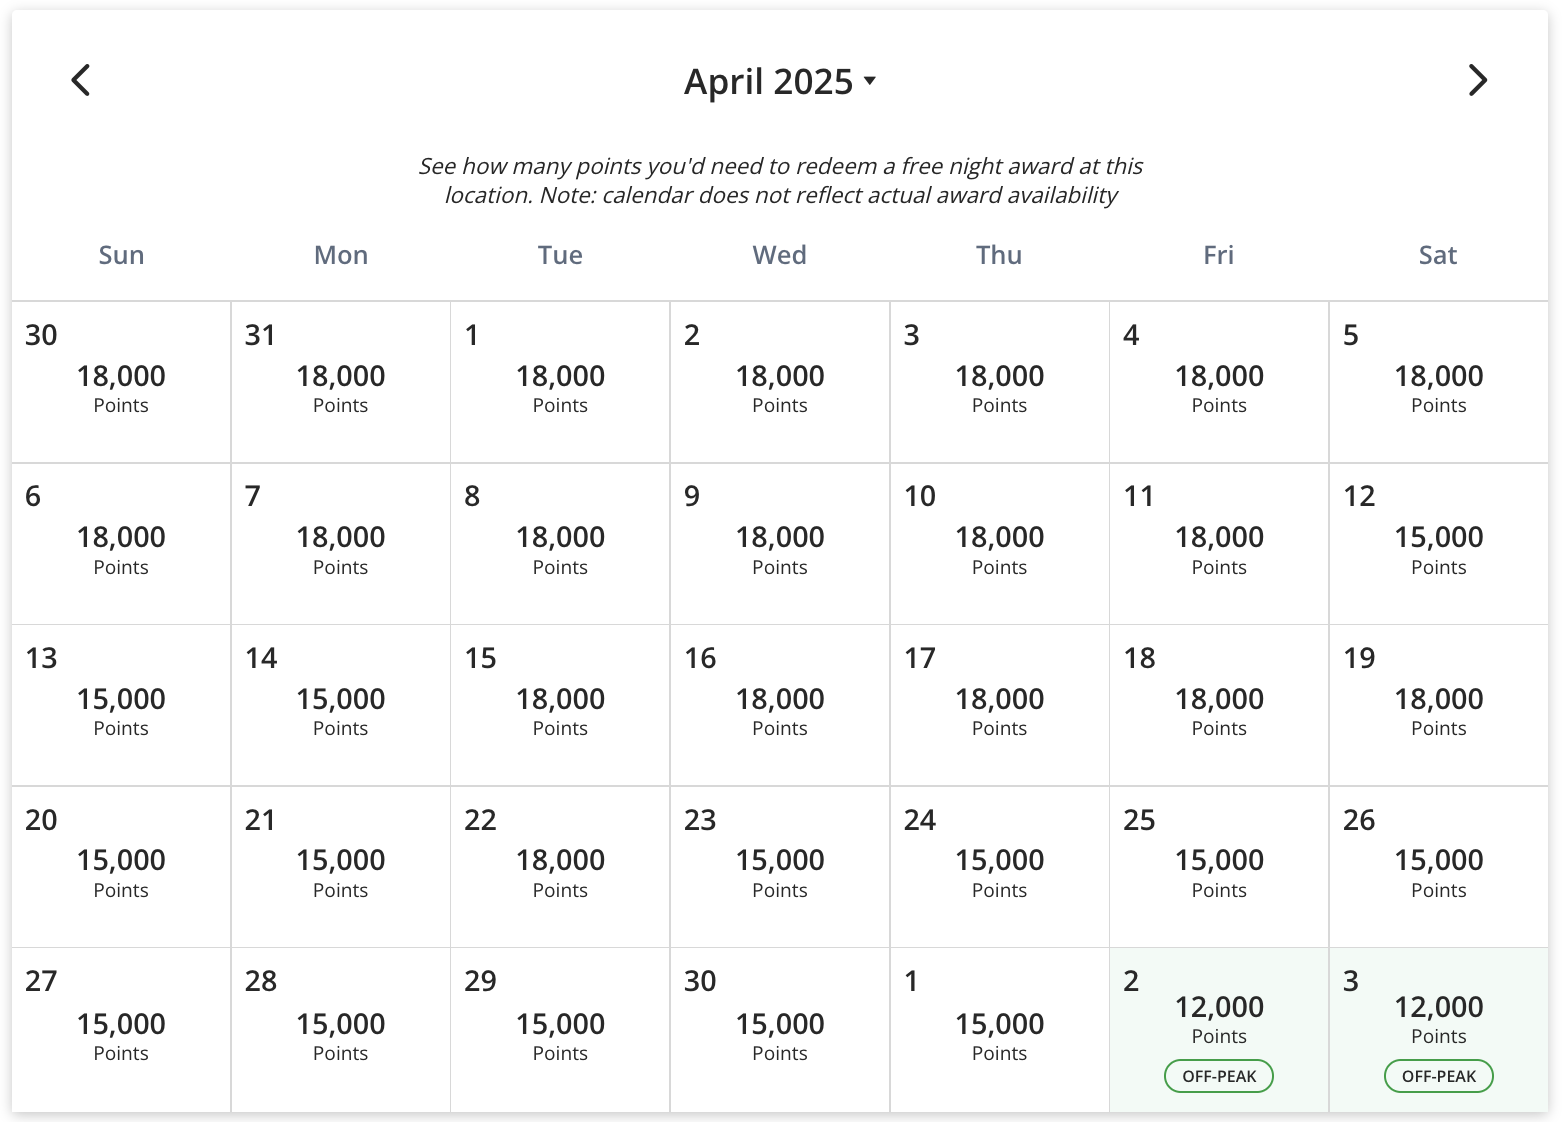Click the OFF-PEAK badge on May 3
The image size is (1562, 1122).
point(1438,1076)
